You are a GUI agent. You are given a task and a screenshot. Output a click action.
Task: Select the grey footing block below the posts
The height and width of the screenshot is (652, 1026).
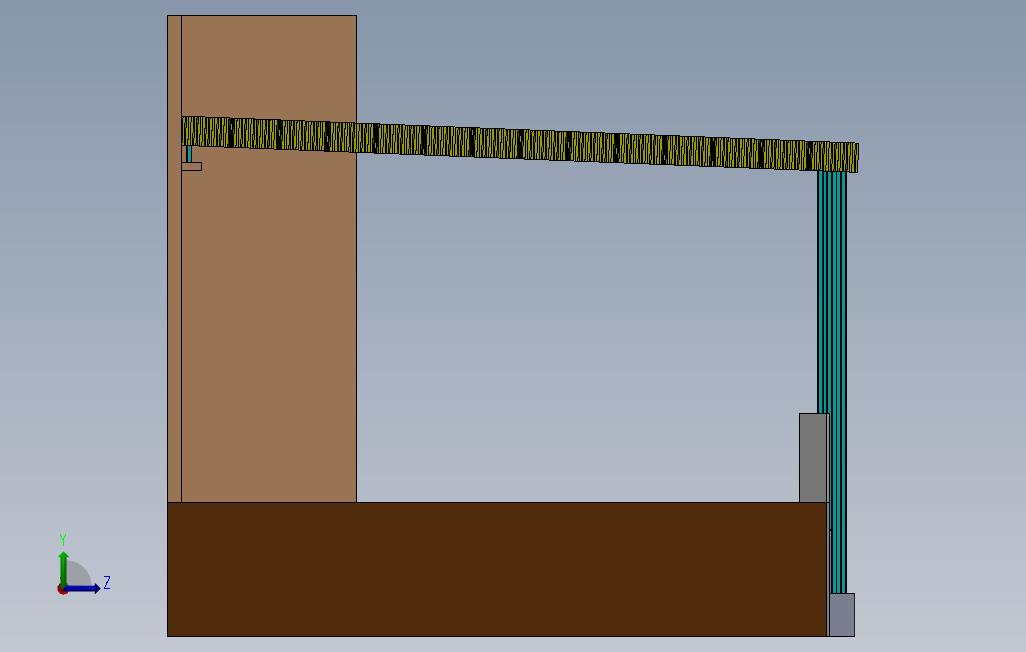pyautogui.click(x=842, y=615)
